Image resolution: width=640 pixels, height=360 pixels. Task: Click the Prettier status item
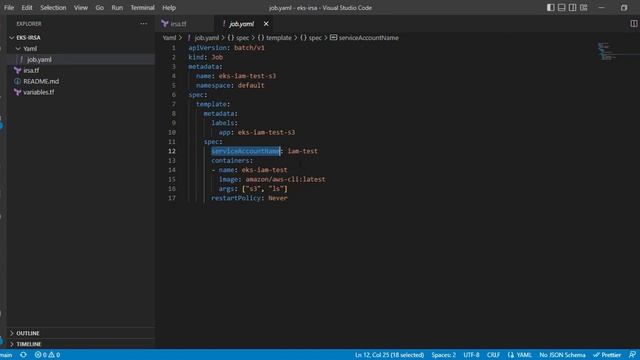pyautogui.click(x=607, y=355)
